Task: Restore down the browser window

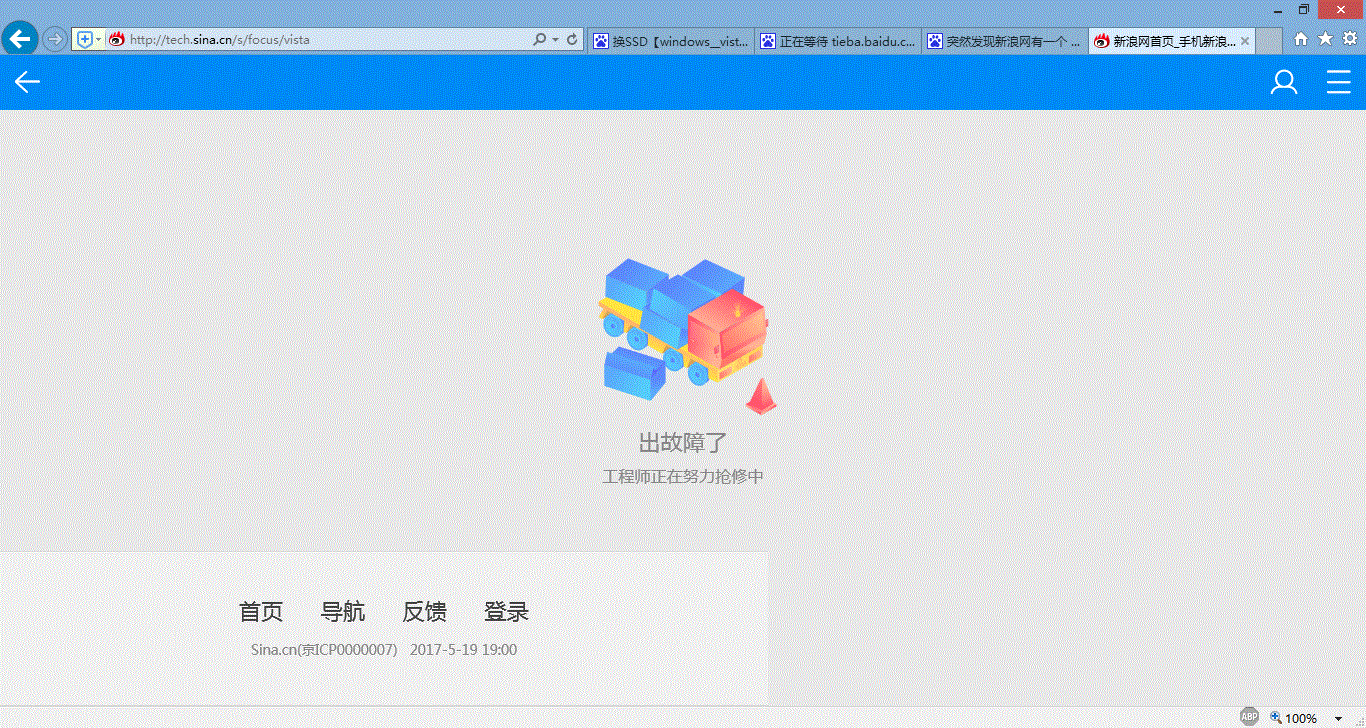Action: tap(1304, 9)
